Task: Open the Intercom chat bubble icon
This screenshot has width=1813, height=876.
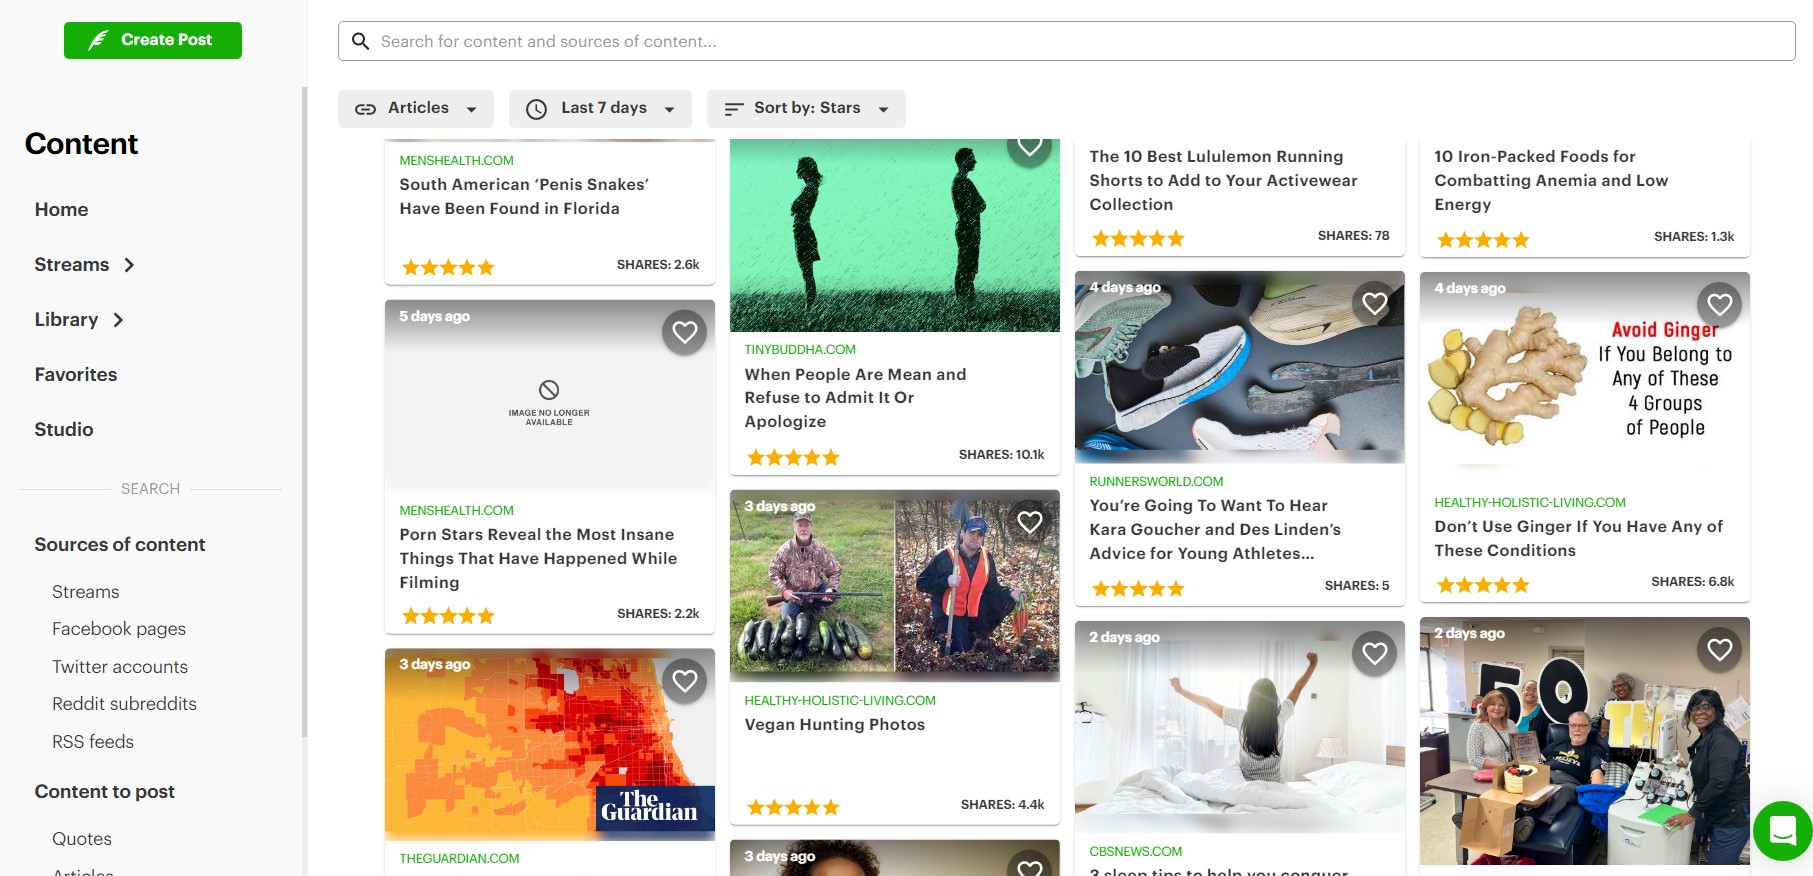Action: 1783,831
